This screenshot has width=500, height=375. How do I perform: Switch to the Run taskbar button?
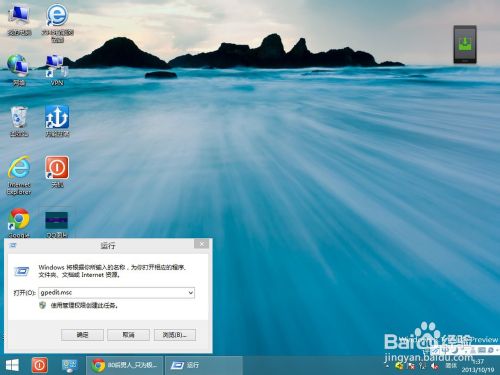pos(204,365)
